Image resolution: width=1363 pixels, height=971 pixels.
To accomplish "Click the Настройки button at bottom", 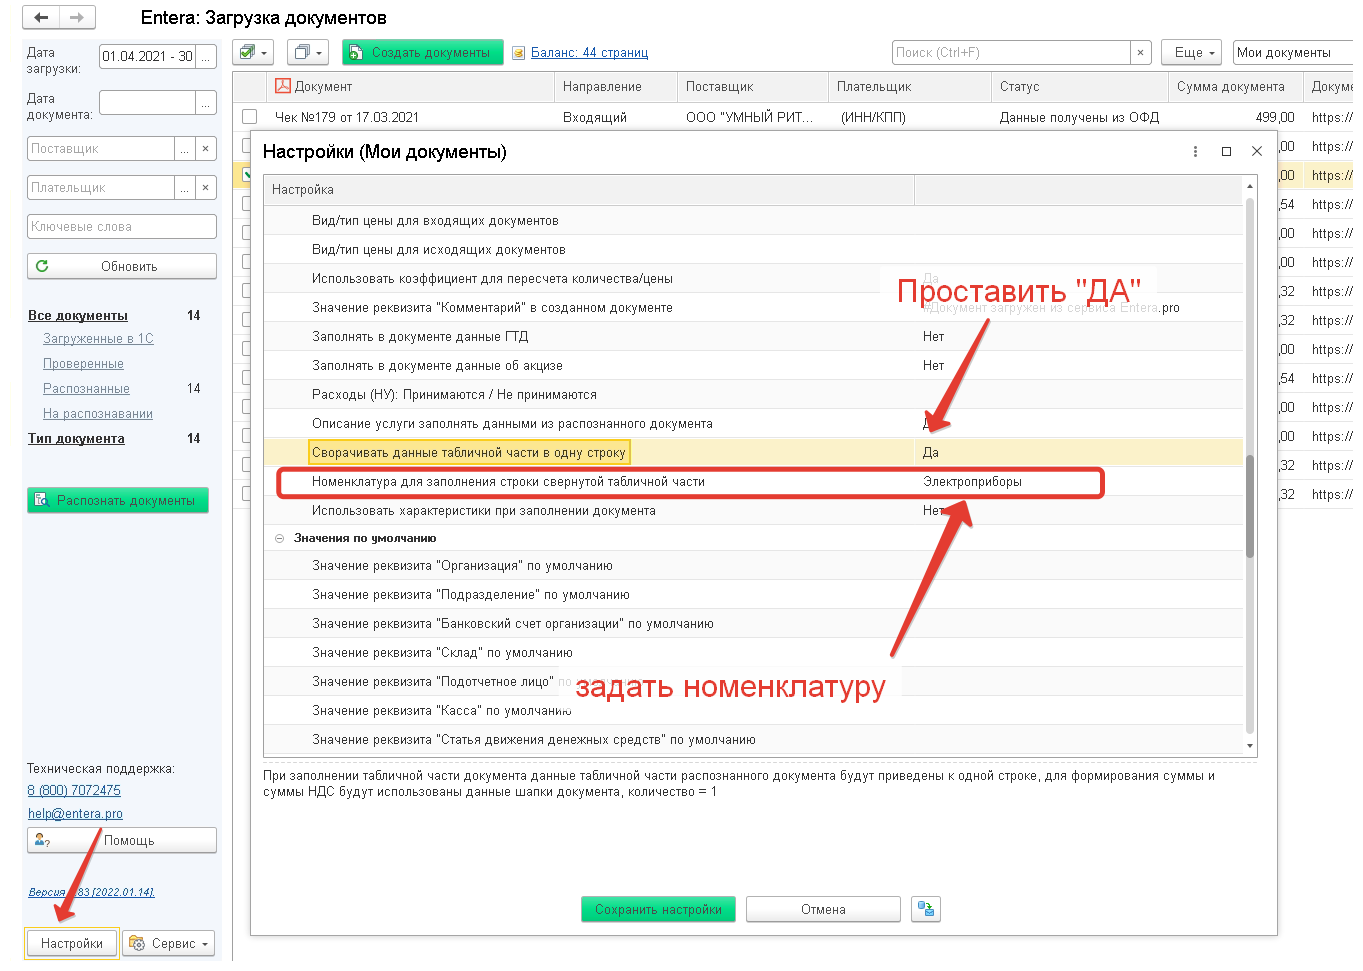I will [x=72, y=944].
